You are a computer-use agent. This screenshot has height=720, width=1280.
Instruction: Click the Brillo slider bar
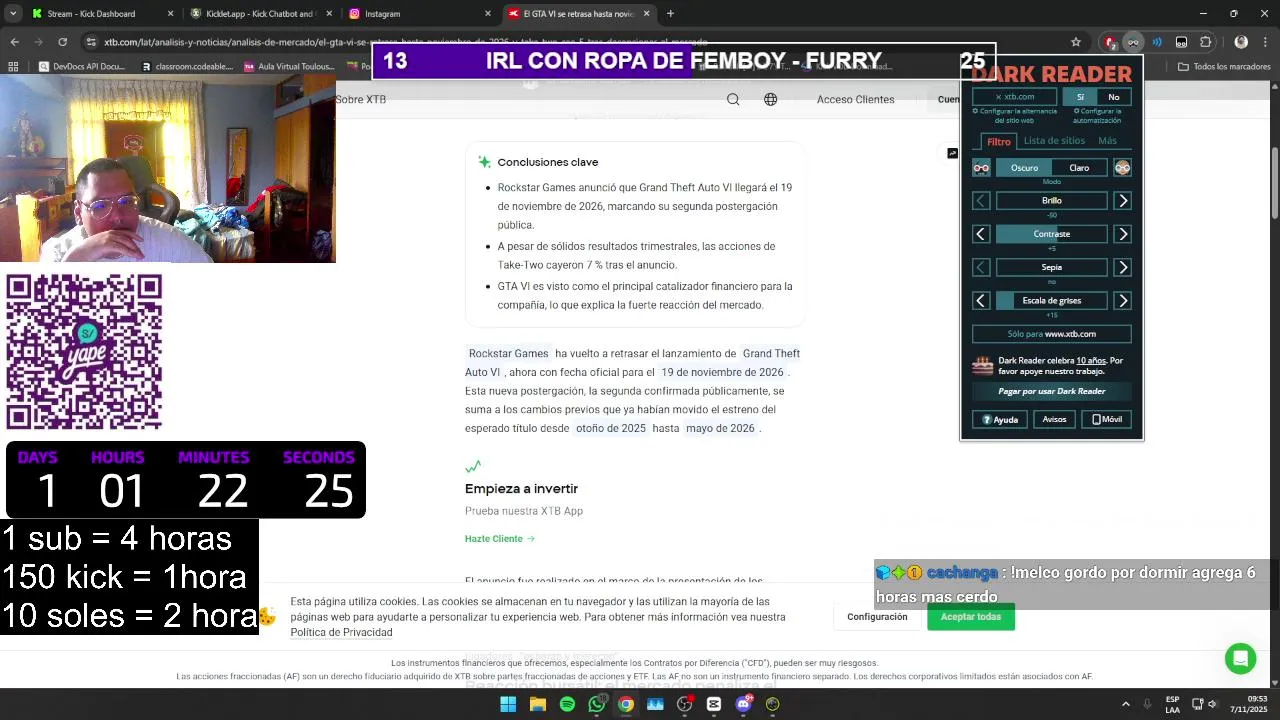point(1051,201)
